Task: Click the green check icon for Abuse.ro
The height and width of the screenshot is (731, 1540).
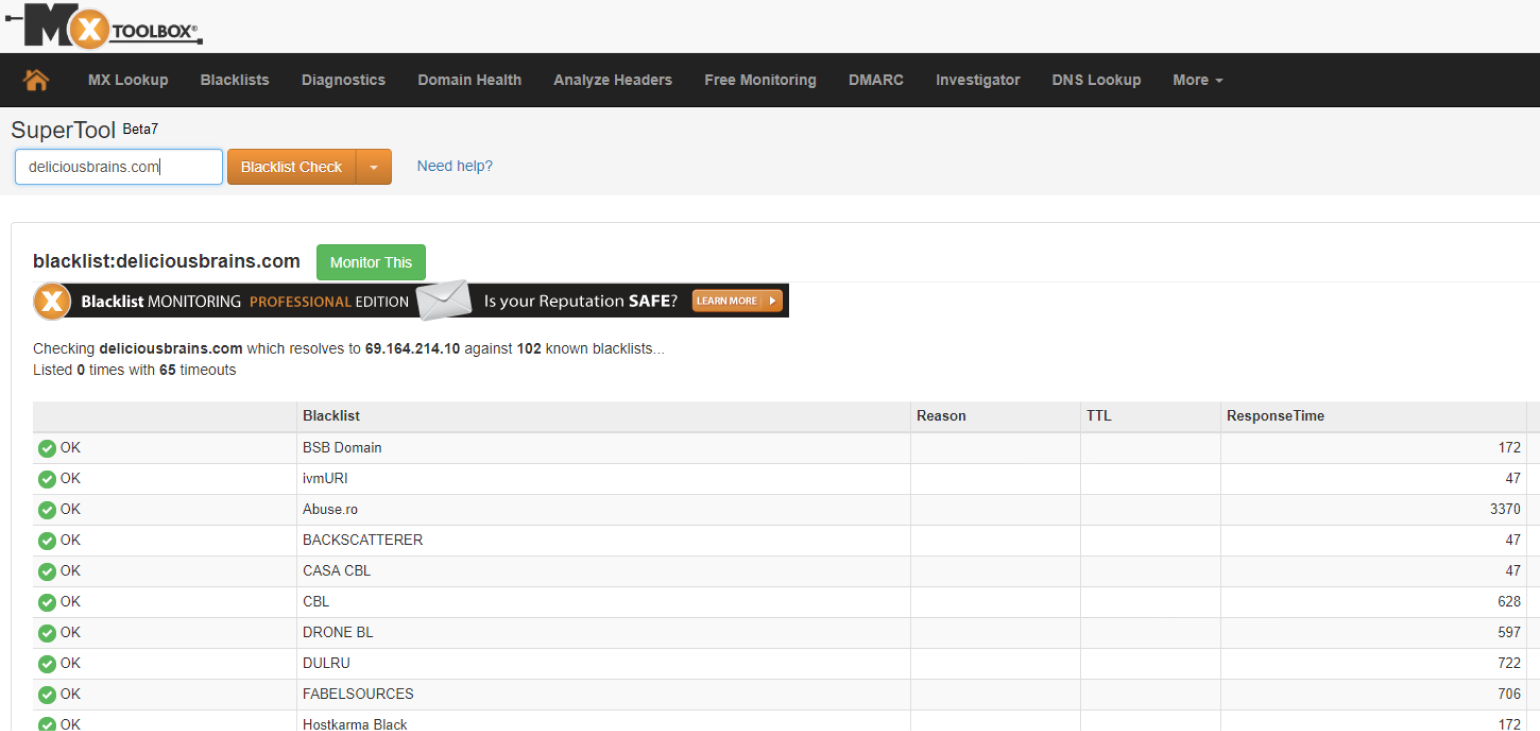Action: 47,510
